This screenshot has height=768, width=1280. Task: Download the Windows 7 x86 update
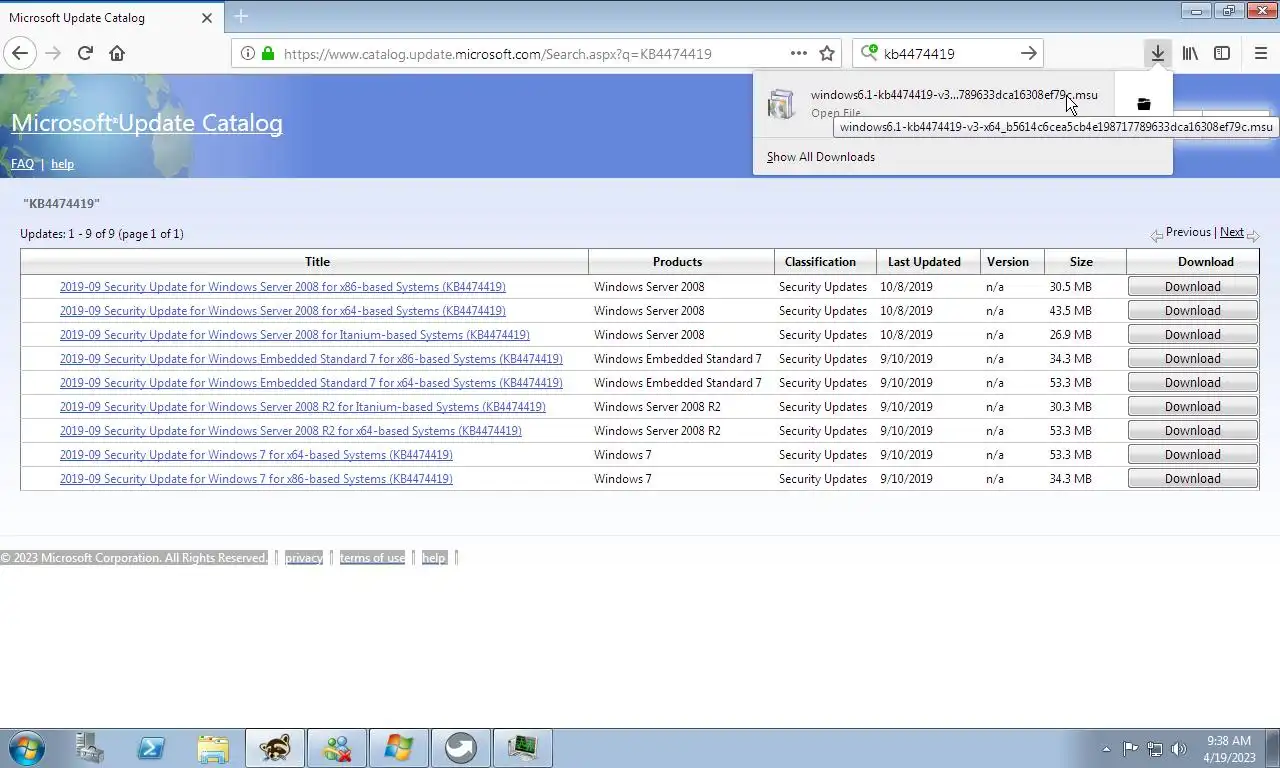pos(1192,479)
